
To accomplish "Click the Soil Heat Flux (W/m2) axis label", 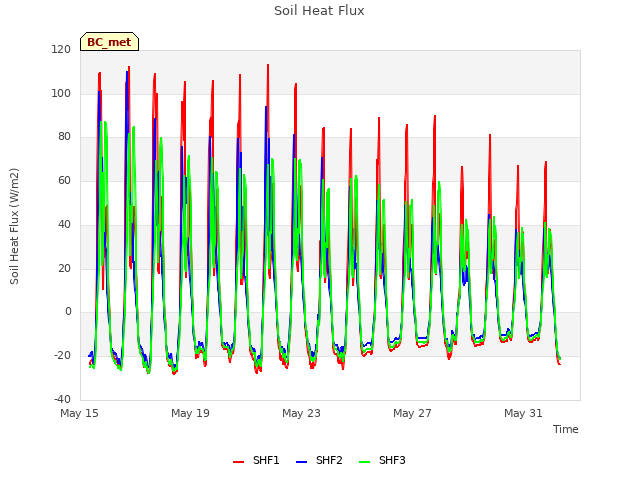I will (x=14, y=226).
